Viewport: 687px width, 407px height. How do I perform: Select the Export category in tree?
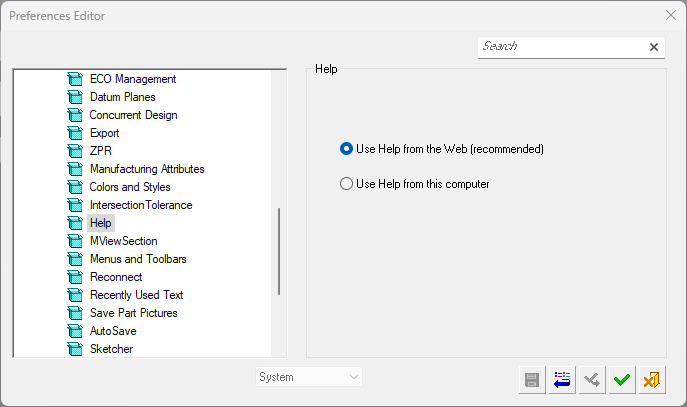[104, 133]
